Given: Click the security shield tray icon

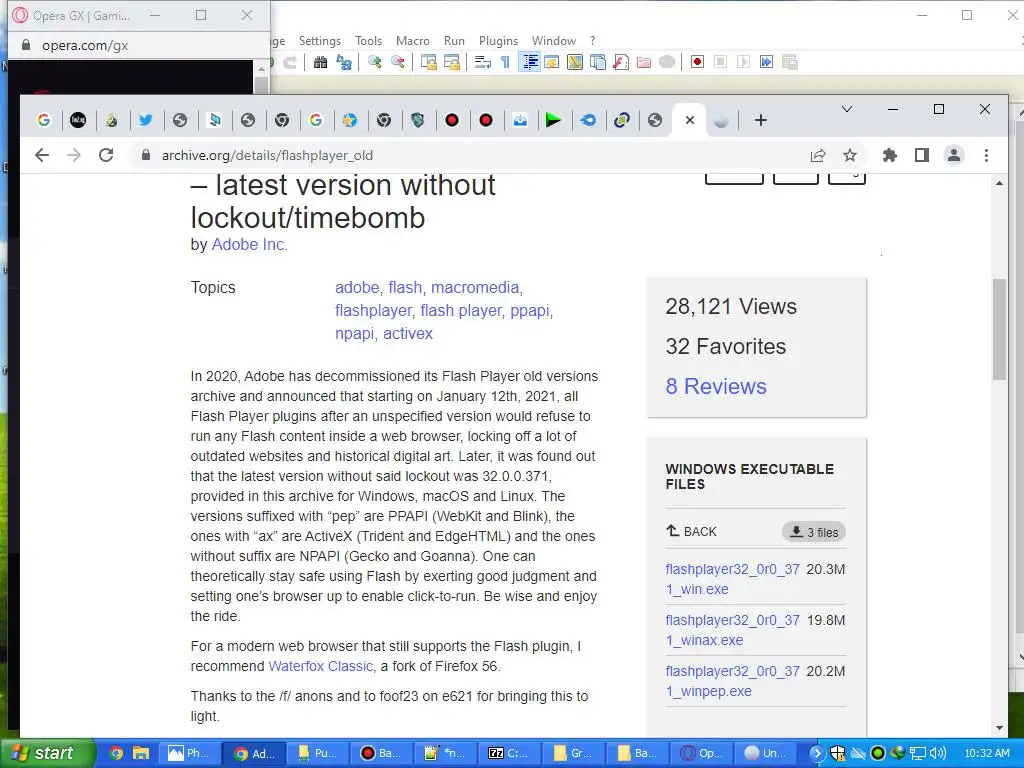Looking at the screenshot, I should coord(838,753).
